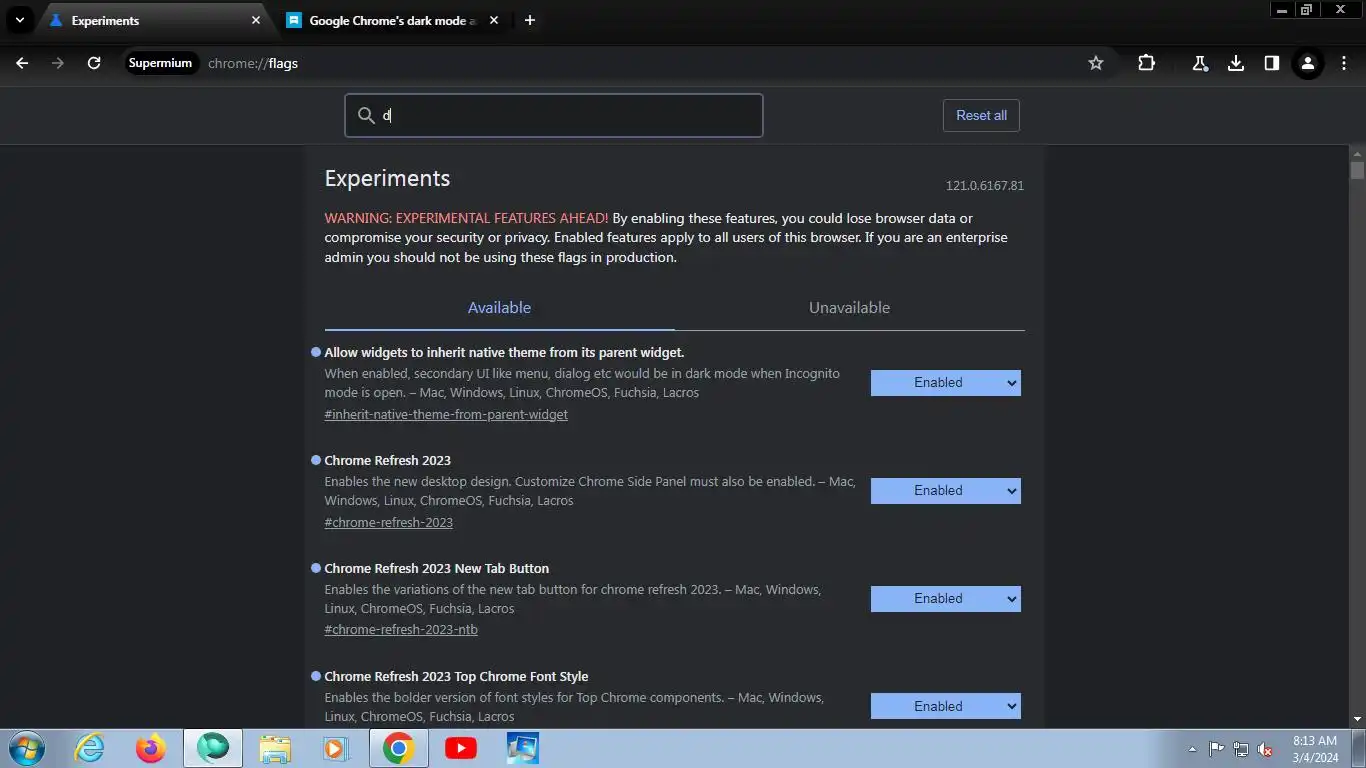
Task: Open dropdown for Top Chrome Font Style flag
Action: 946,706
